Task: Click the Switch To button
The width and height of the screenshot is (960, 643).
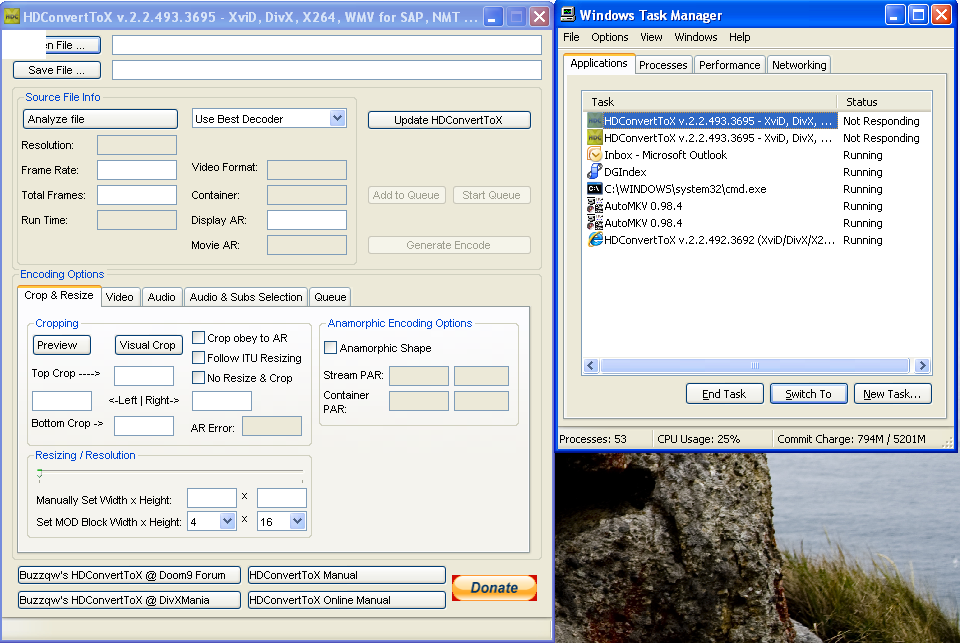Action: (808, 394)
